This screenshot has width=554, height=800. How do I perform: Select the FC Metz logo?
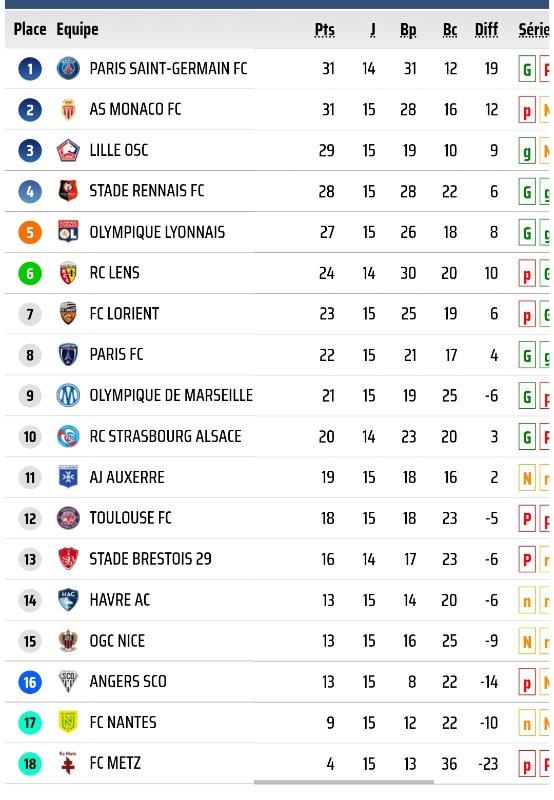(68, 763)
